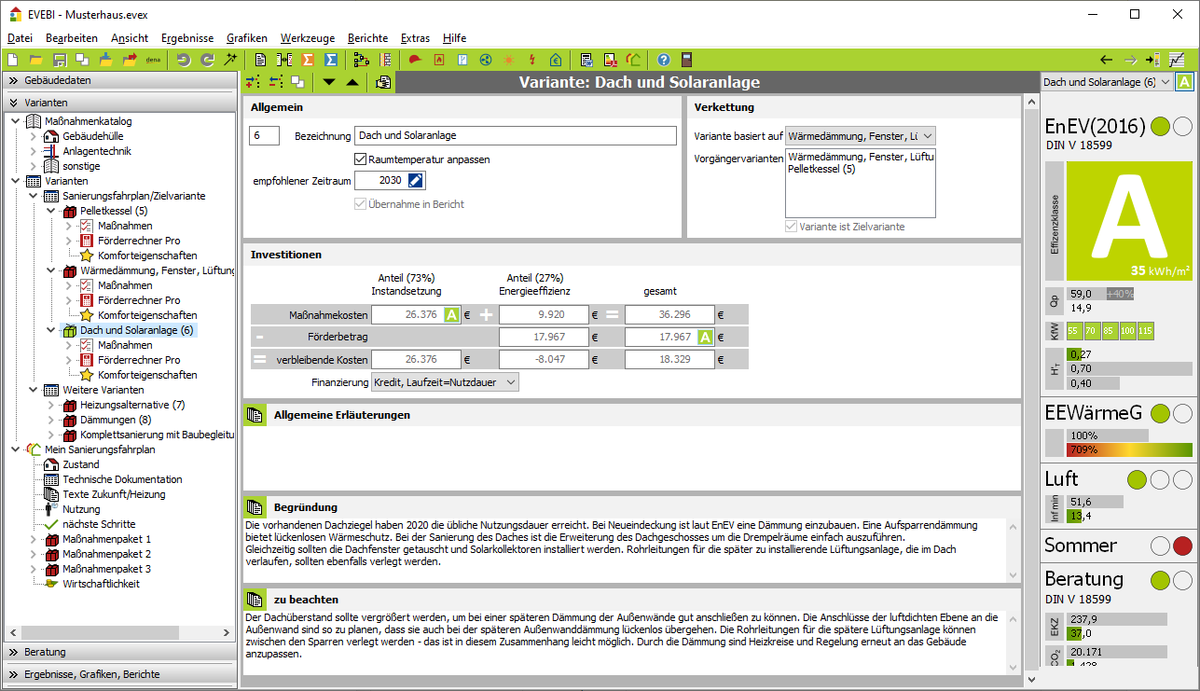
Task: Open the help question mark icon
Action: 663,60
